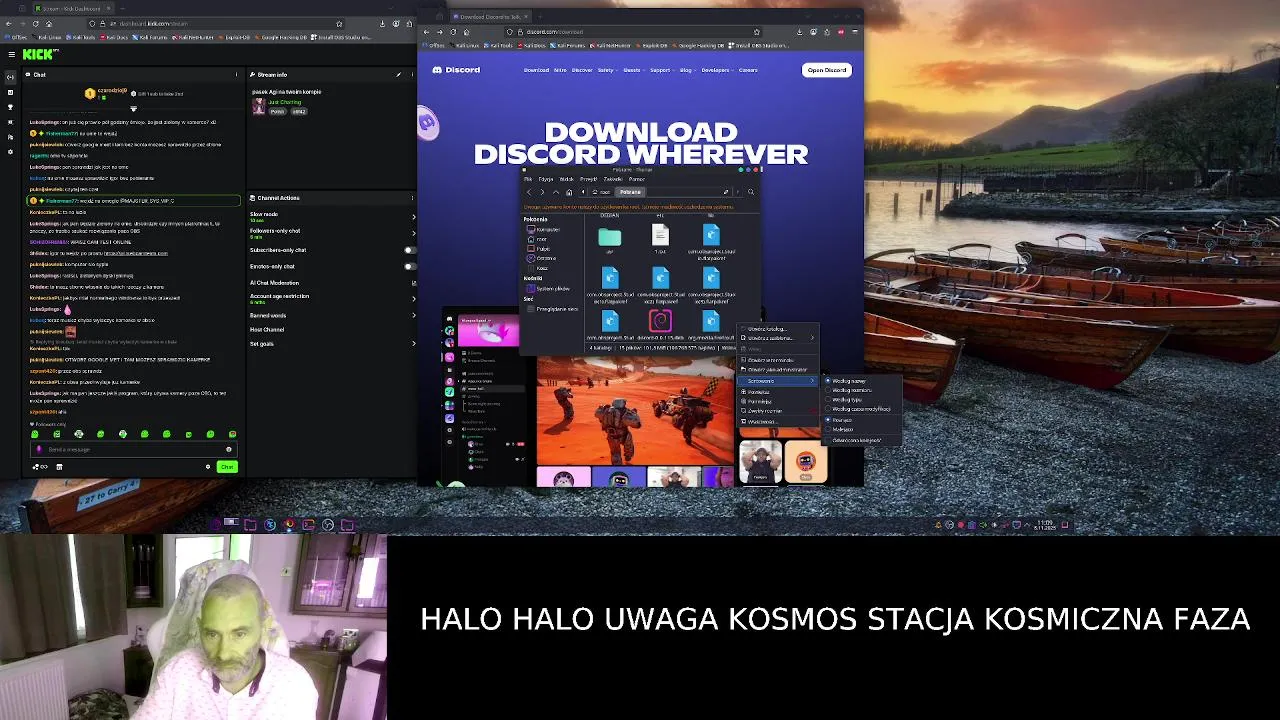Open downloads in the Kick browser toolbar

382,23
